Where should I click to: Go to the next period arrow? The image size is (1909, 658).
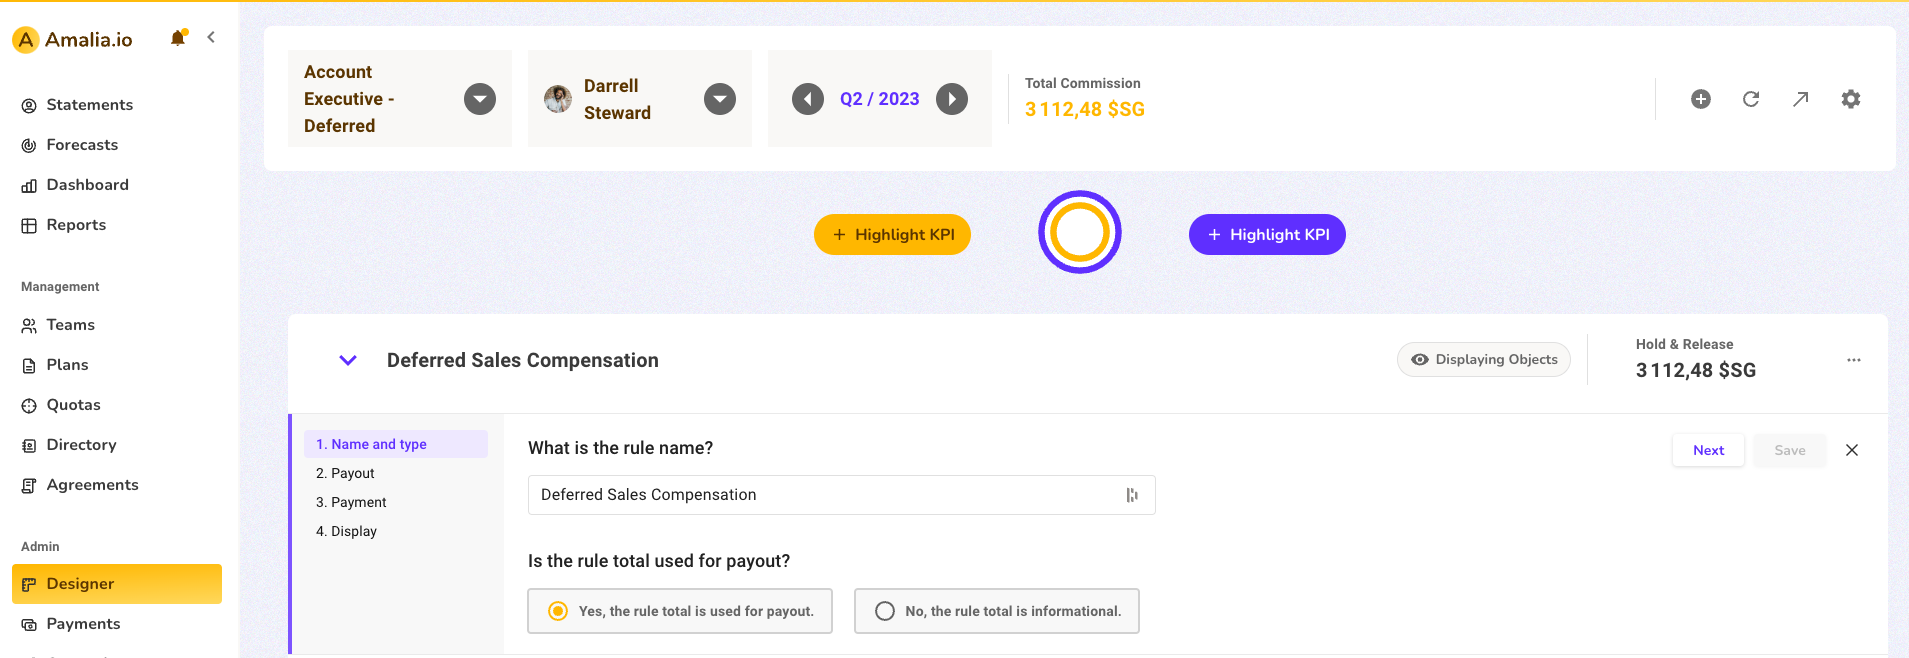tap(952, 99)
